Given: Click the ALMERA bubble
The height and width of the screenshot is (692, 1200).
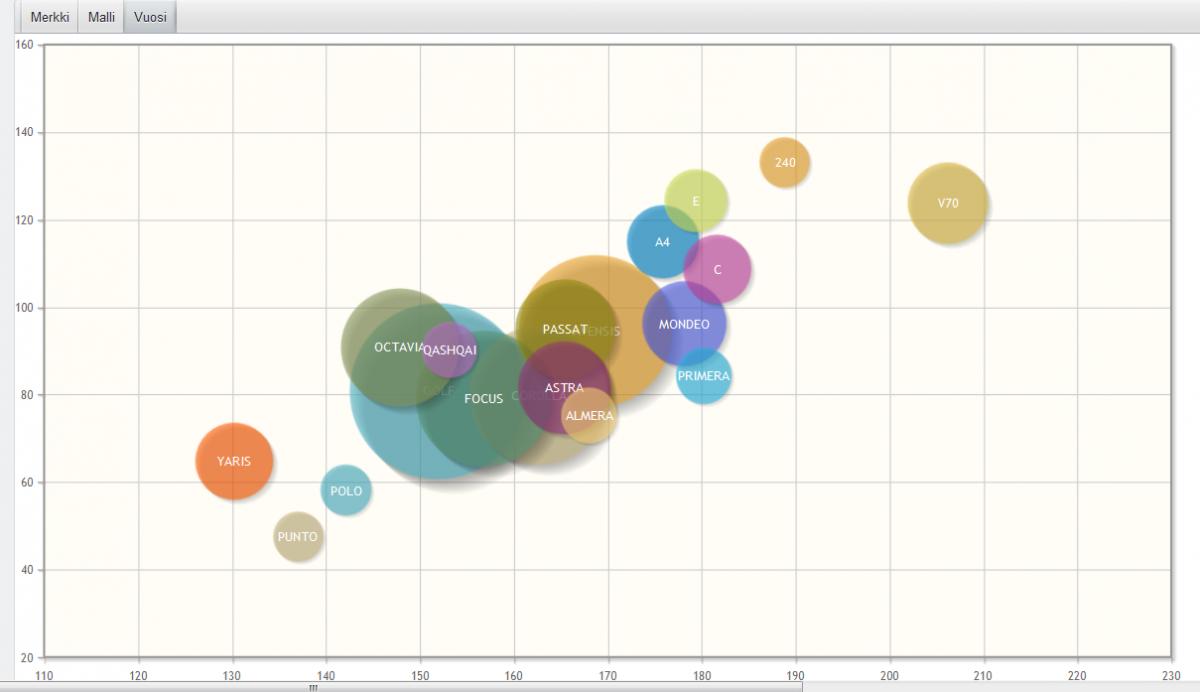Looking at the screenshot, I should [589, 415].
